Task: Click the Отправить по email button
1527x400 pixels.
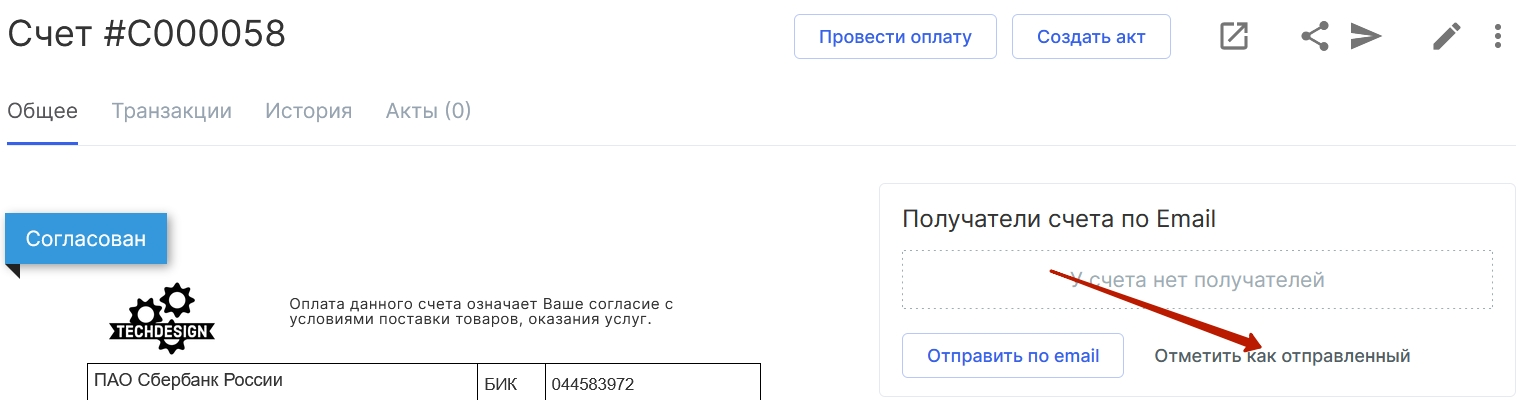Action: 1013,356
